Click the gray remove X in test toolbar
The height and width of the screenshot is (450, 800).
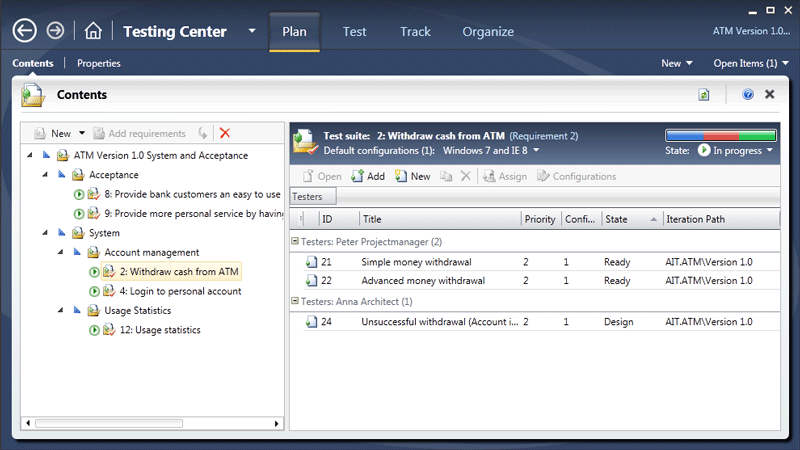(465, 176)
